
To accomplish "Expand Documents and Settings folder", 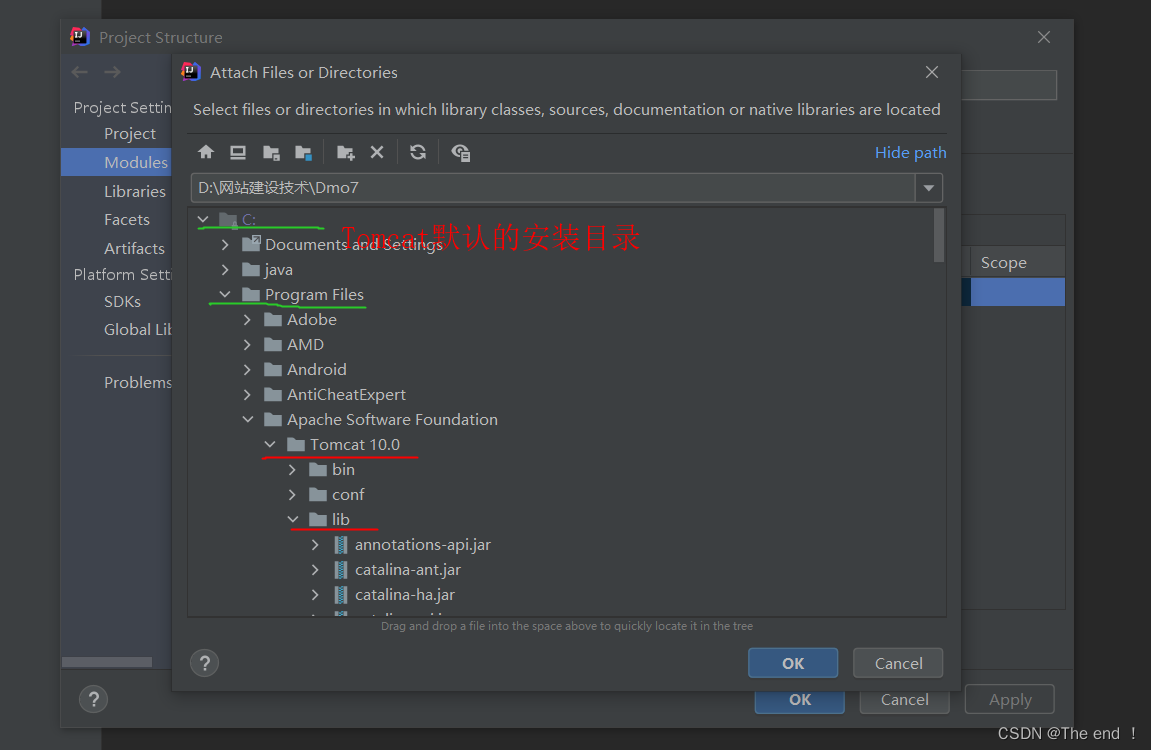I will coord(225,244).
